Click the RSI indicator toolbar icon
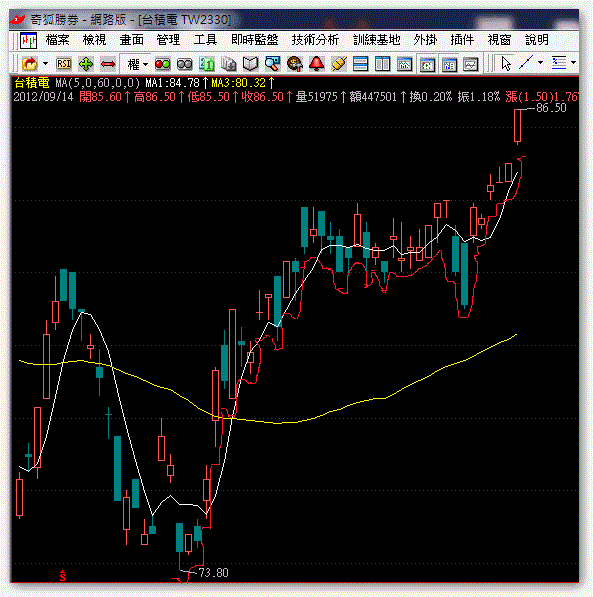Image resolution: width=593 pixels, height=597 pixels. [x=64, y=64]
